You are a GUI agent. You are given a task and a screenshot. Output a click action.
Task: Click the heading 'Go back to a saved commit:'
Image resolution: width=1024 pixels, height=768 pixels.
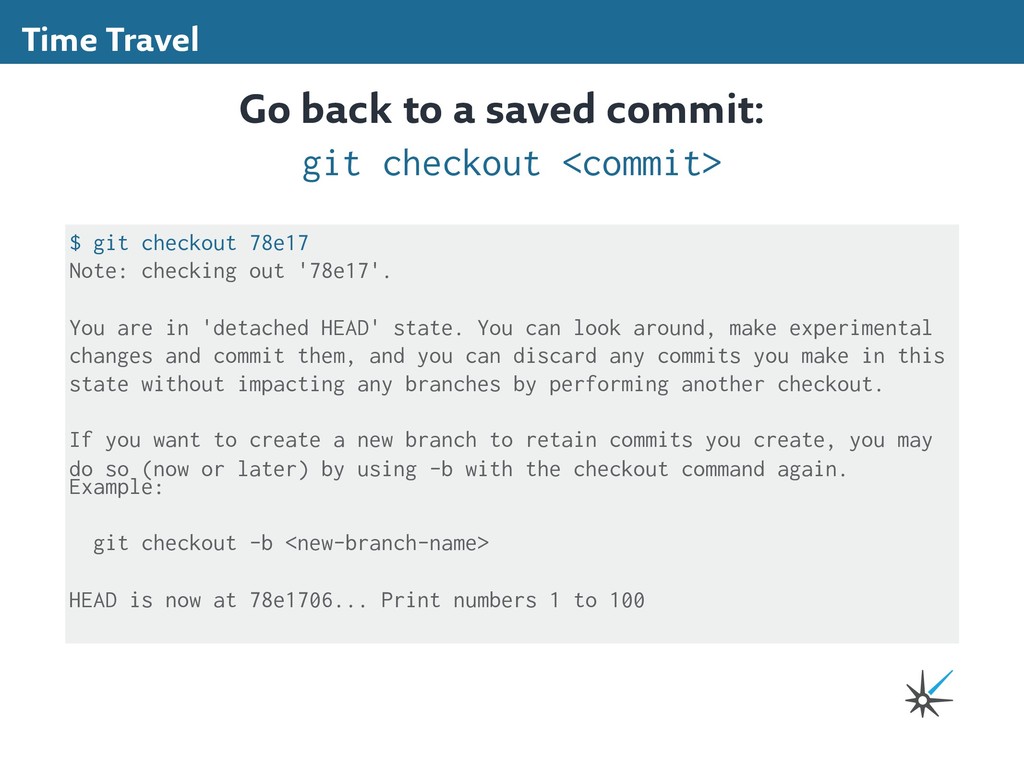(501, 109)
